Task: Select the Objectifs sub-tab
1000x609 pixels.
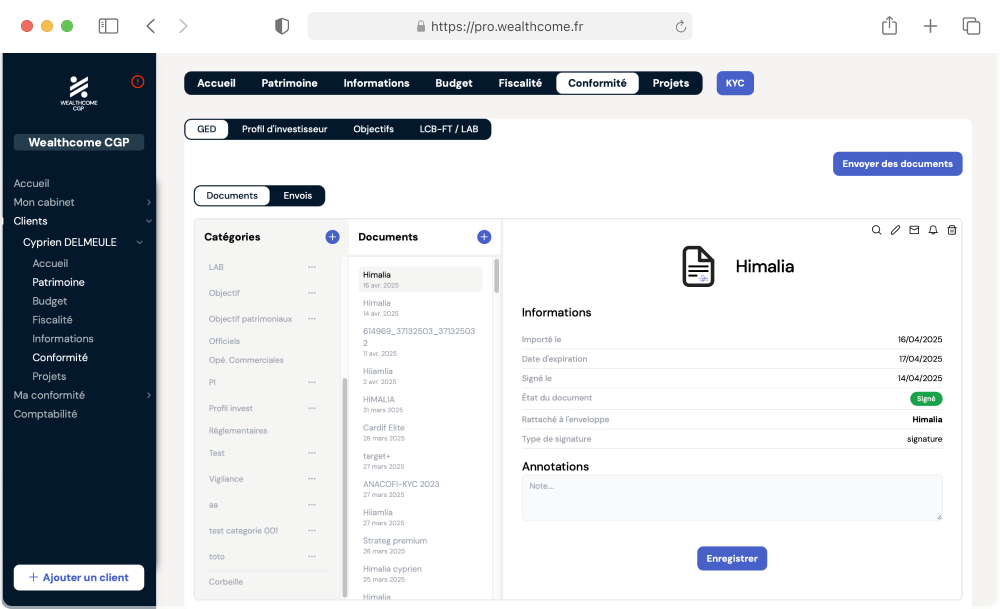Action: click(374, 129)
